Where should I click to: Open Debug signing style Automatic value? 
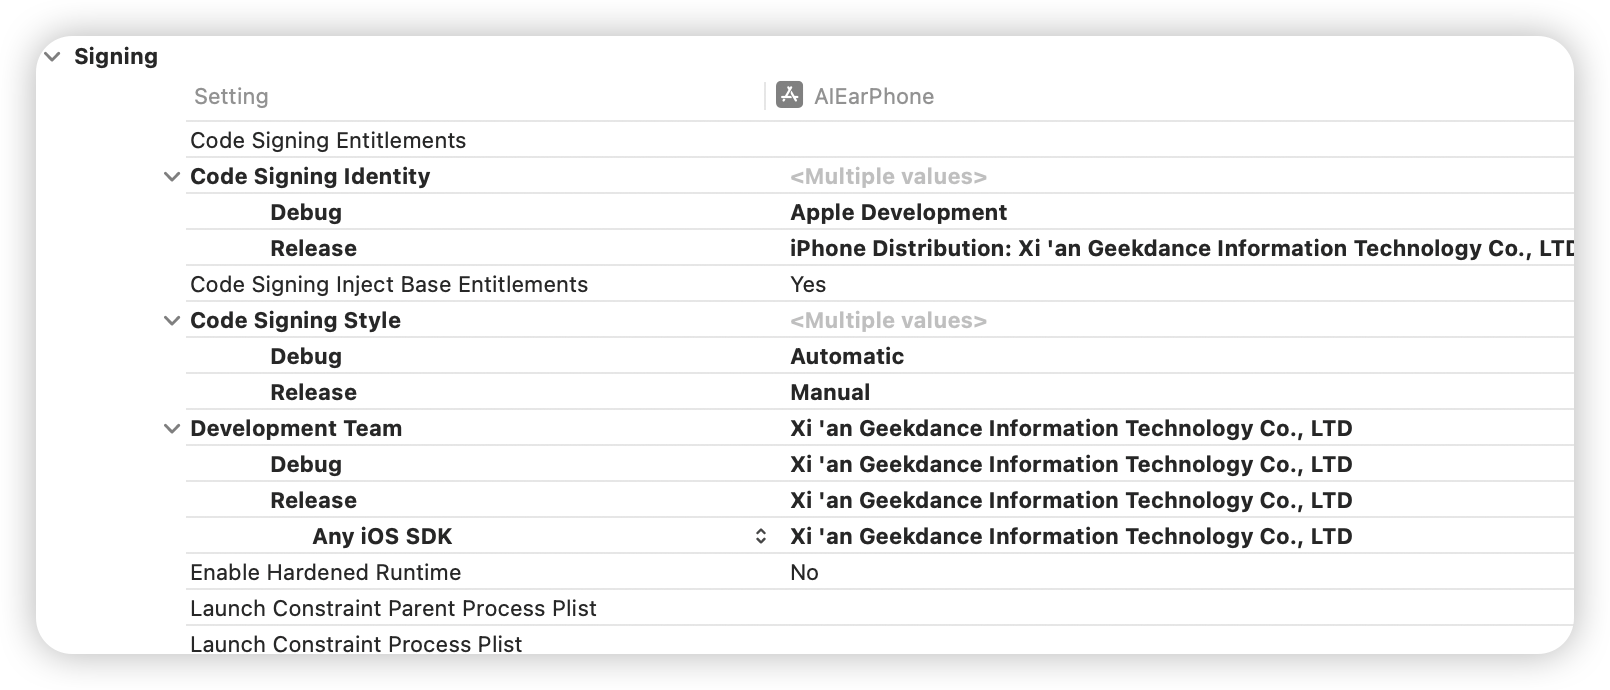coord(847,356)
